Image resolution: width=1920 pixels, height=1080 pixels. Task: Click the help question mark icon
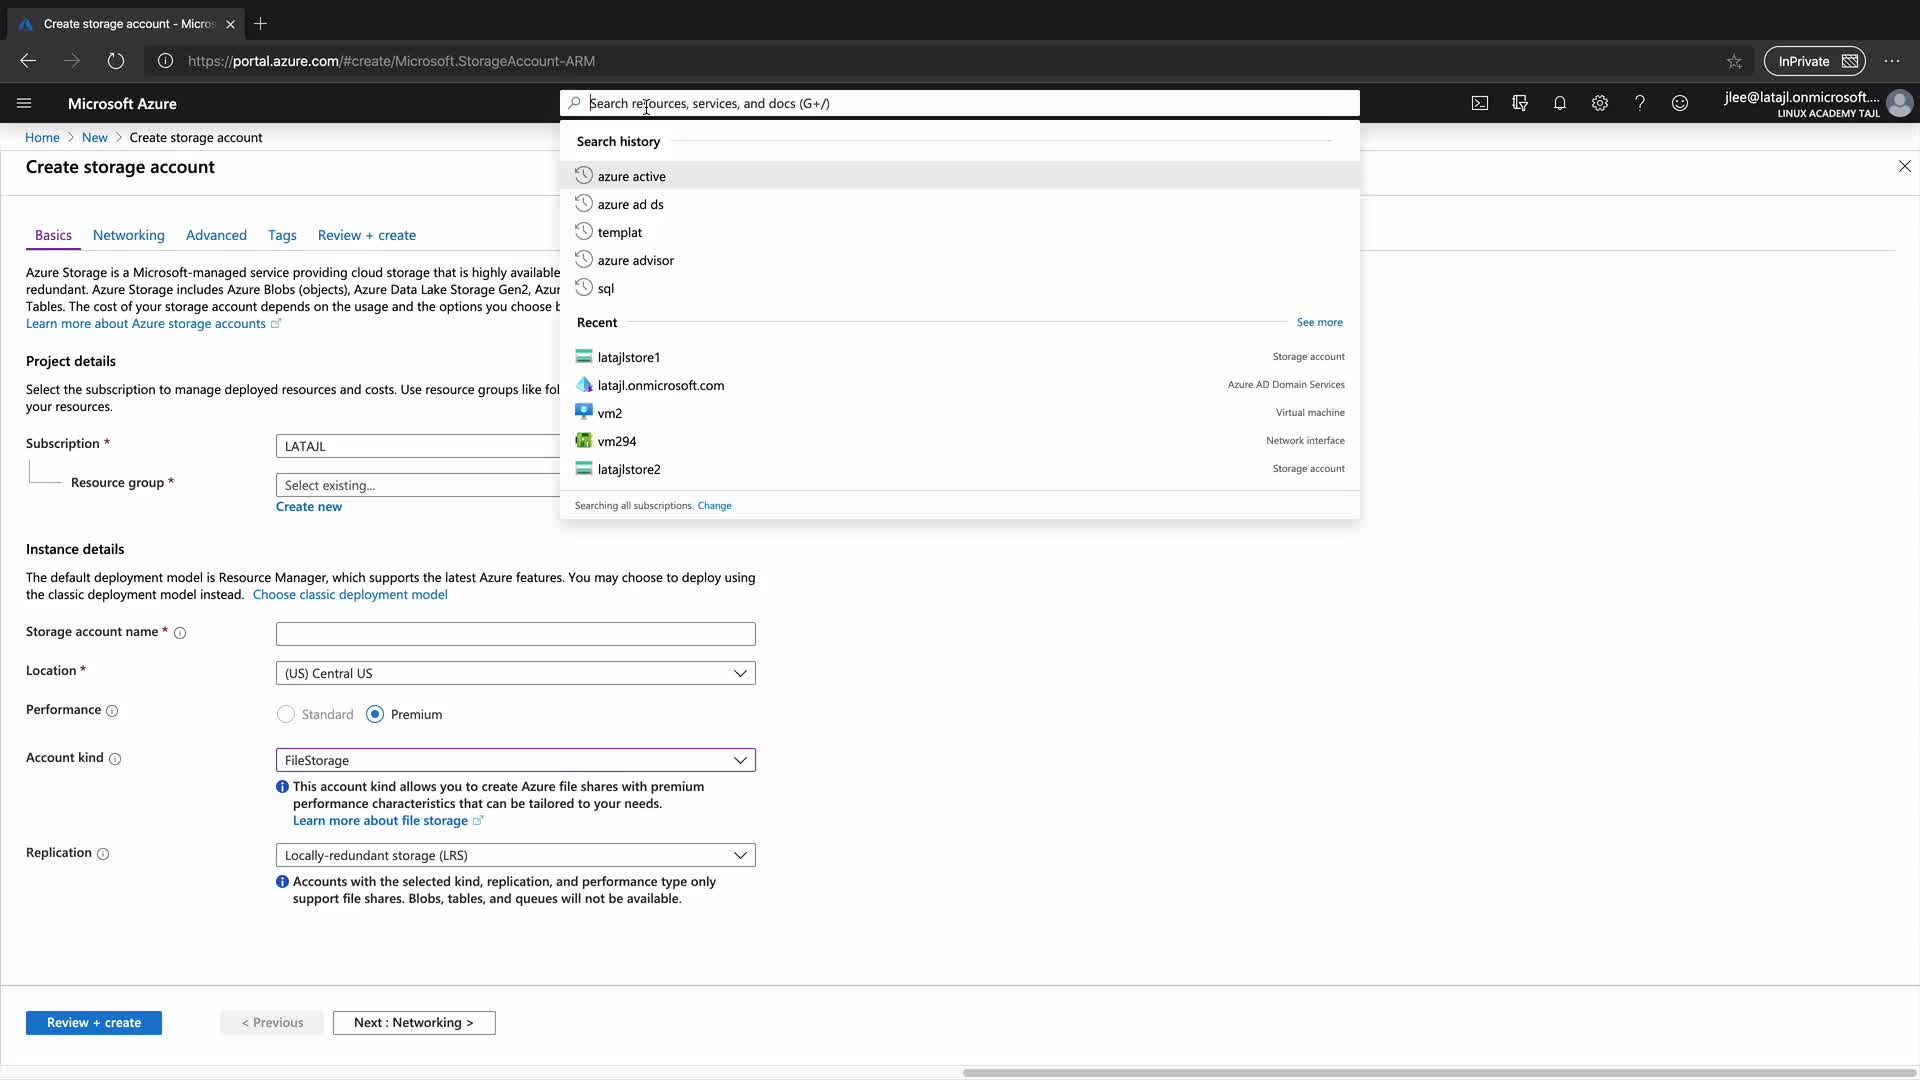click(x=1640, y=103)
